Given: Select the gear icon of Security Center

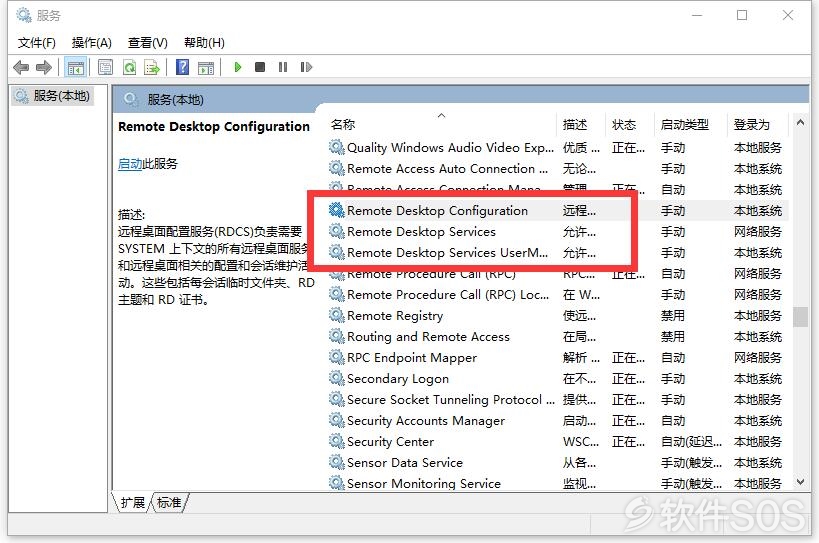Looking at the screenshot, I should pos(336,441).
